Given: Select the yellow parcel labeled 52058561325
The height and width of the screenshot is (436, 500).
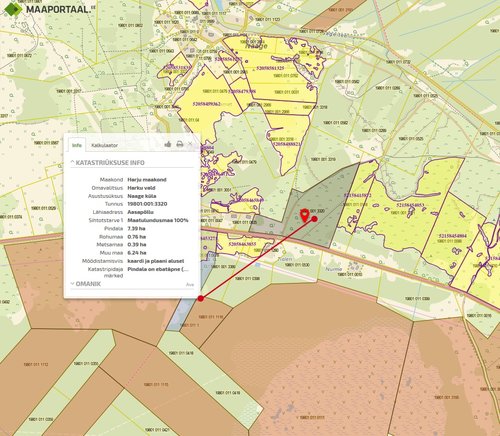Looking at the screenshot, I should pyautogui.click(x=270, y=68).
